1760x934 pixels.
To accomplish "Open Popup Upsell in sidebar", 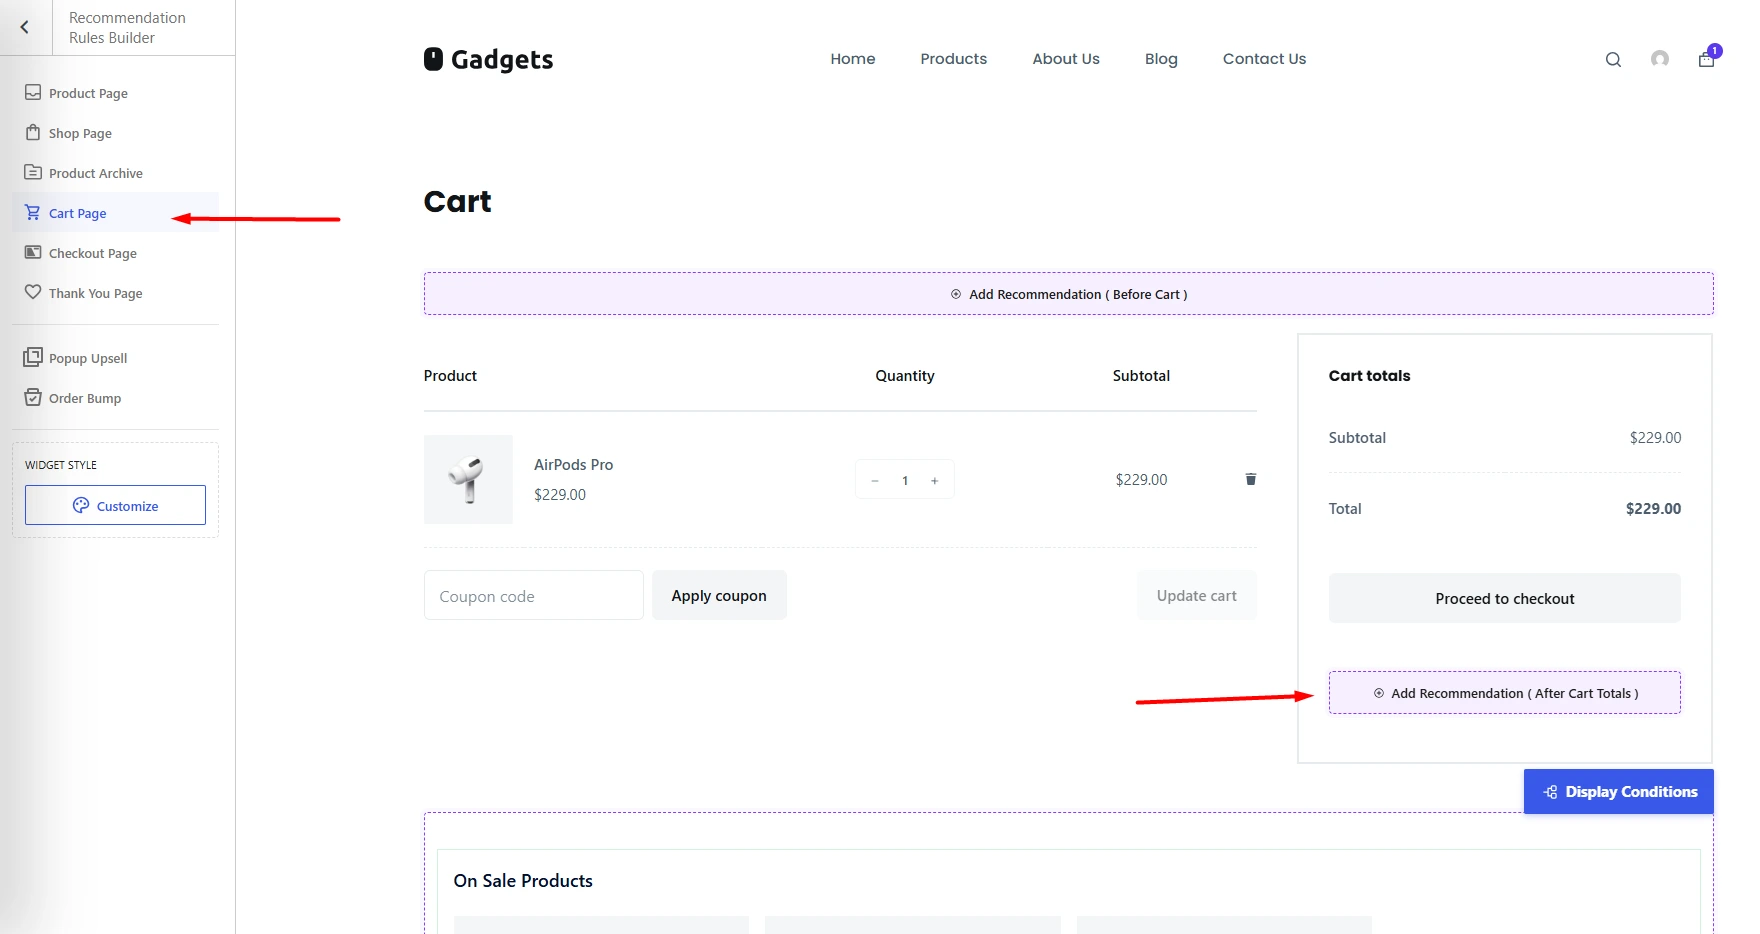I will (x=115, y=358).
